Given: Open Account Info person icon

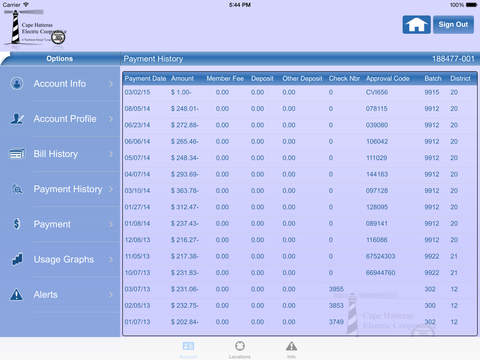Looking at the screenshot, I should (17, 83).
